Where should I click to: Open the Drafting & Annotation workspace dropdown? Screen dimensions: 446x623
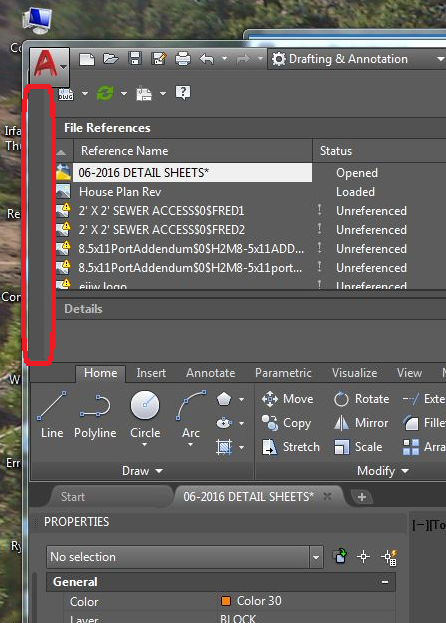coord(440,59)
